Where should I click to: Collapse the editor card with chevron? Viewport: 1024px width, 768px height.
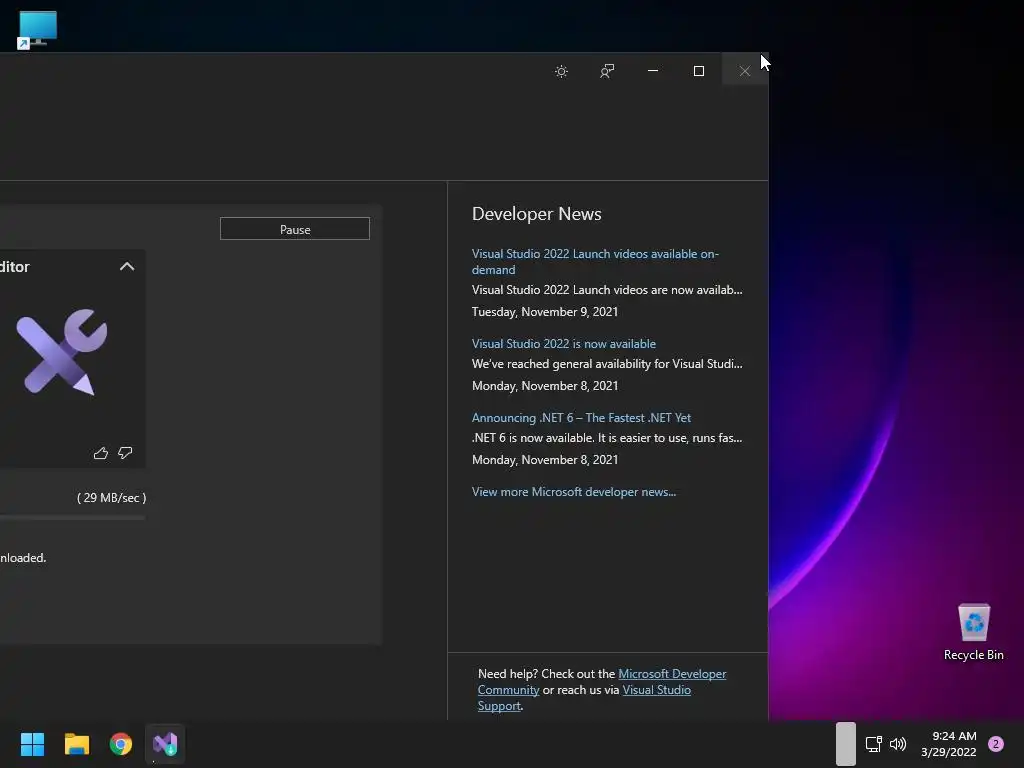click(127, 266)
